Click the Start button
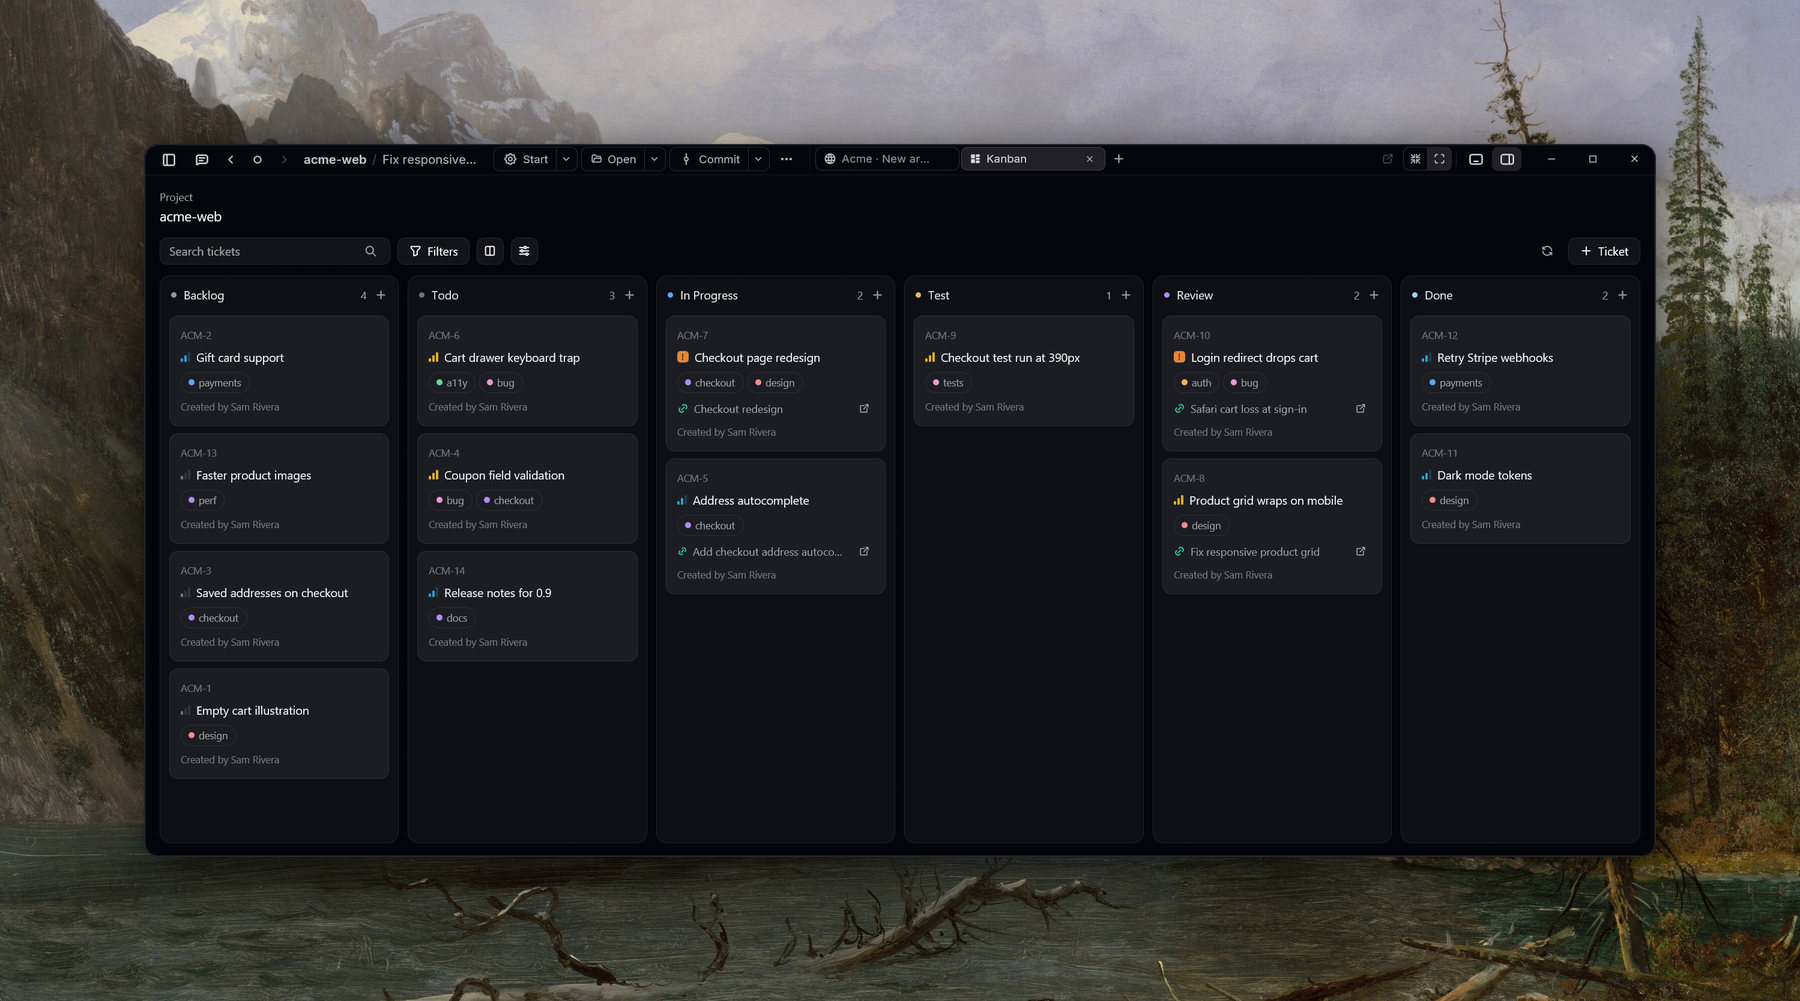 pyautogui.click(x=526, y=159)
